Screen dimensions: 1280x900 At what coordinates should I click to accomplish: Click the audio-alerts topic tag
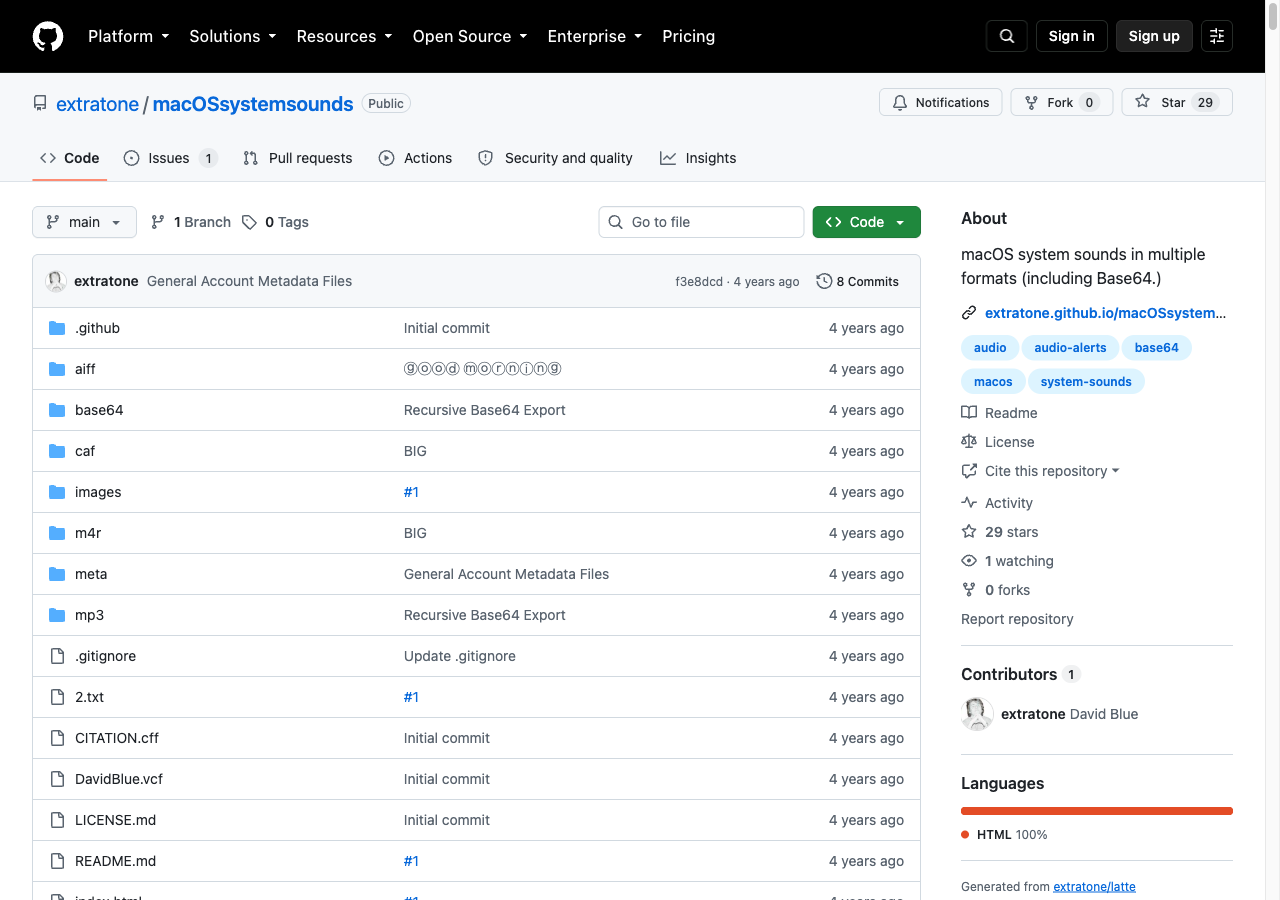(x=1070, y=348)
